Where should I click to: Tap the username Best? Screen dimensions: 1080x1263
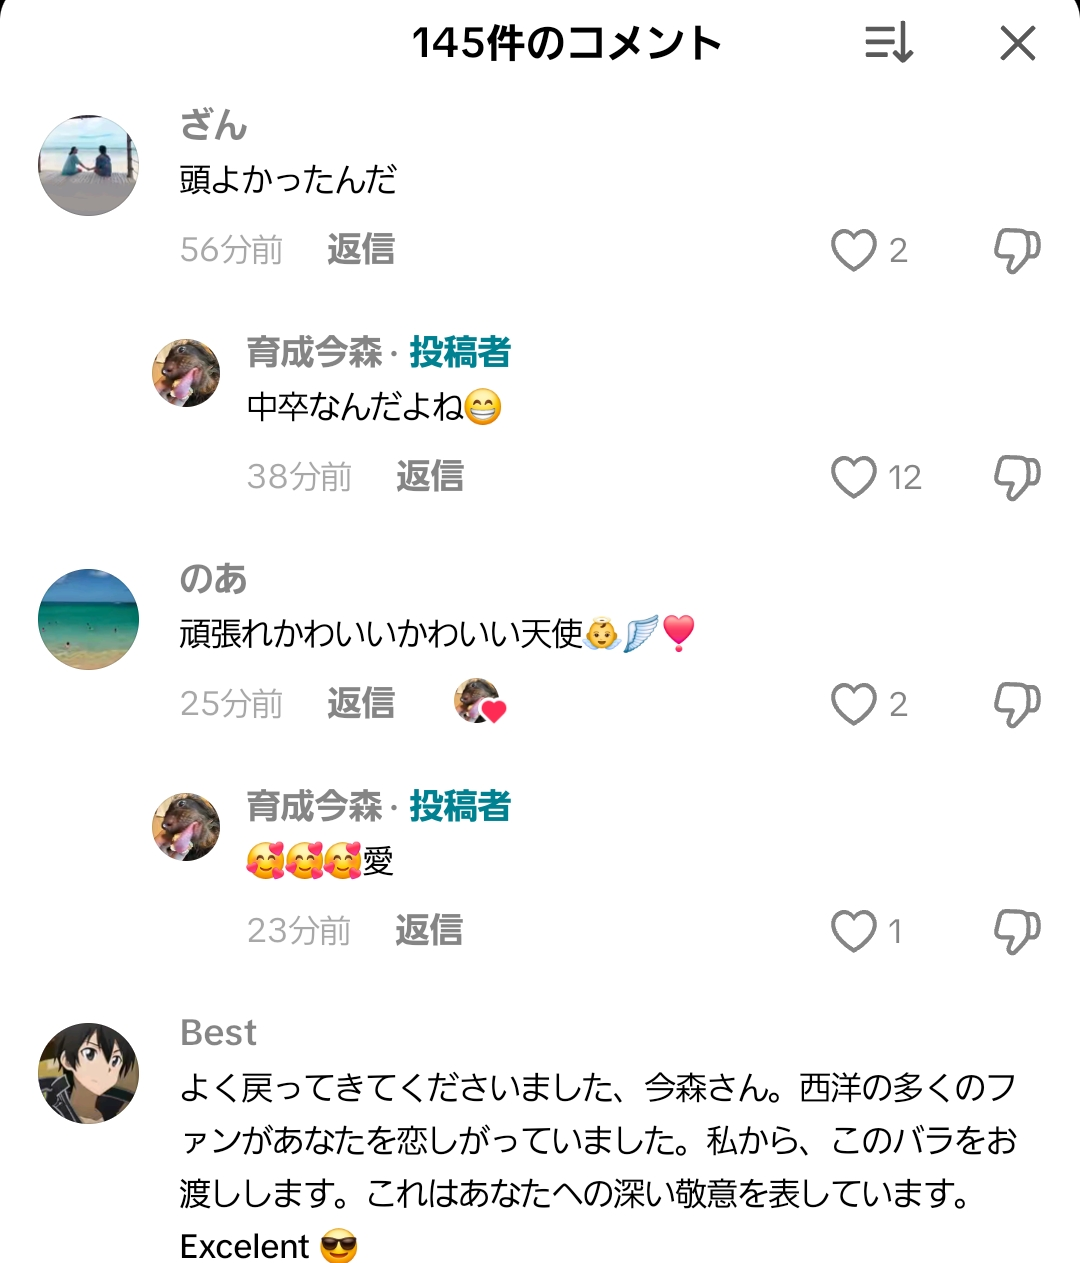pyautogui.click(x=218, y=1032)
